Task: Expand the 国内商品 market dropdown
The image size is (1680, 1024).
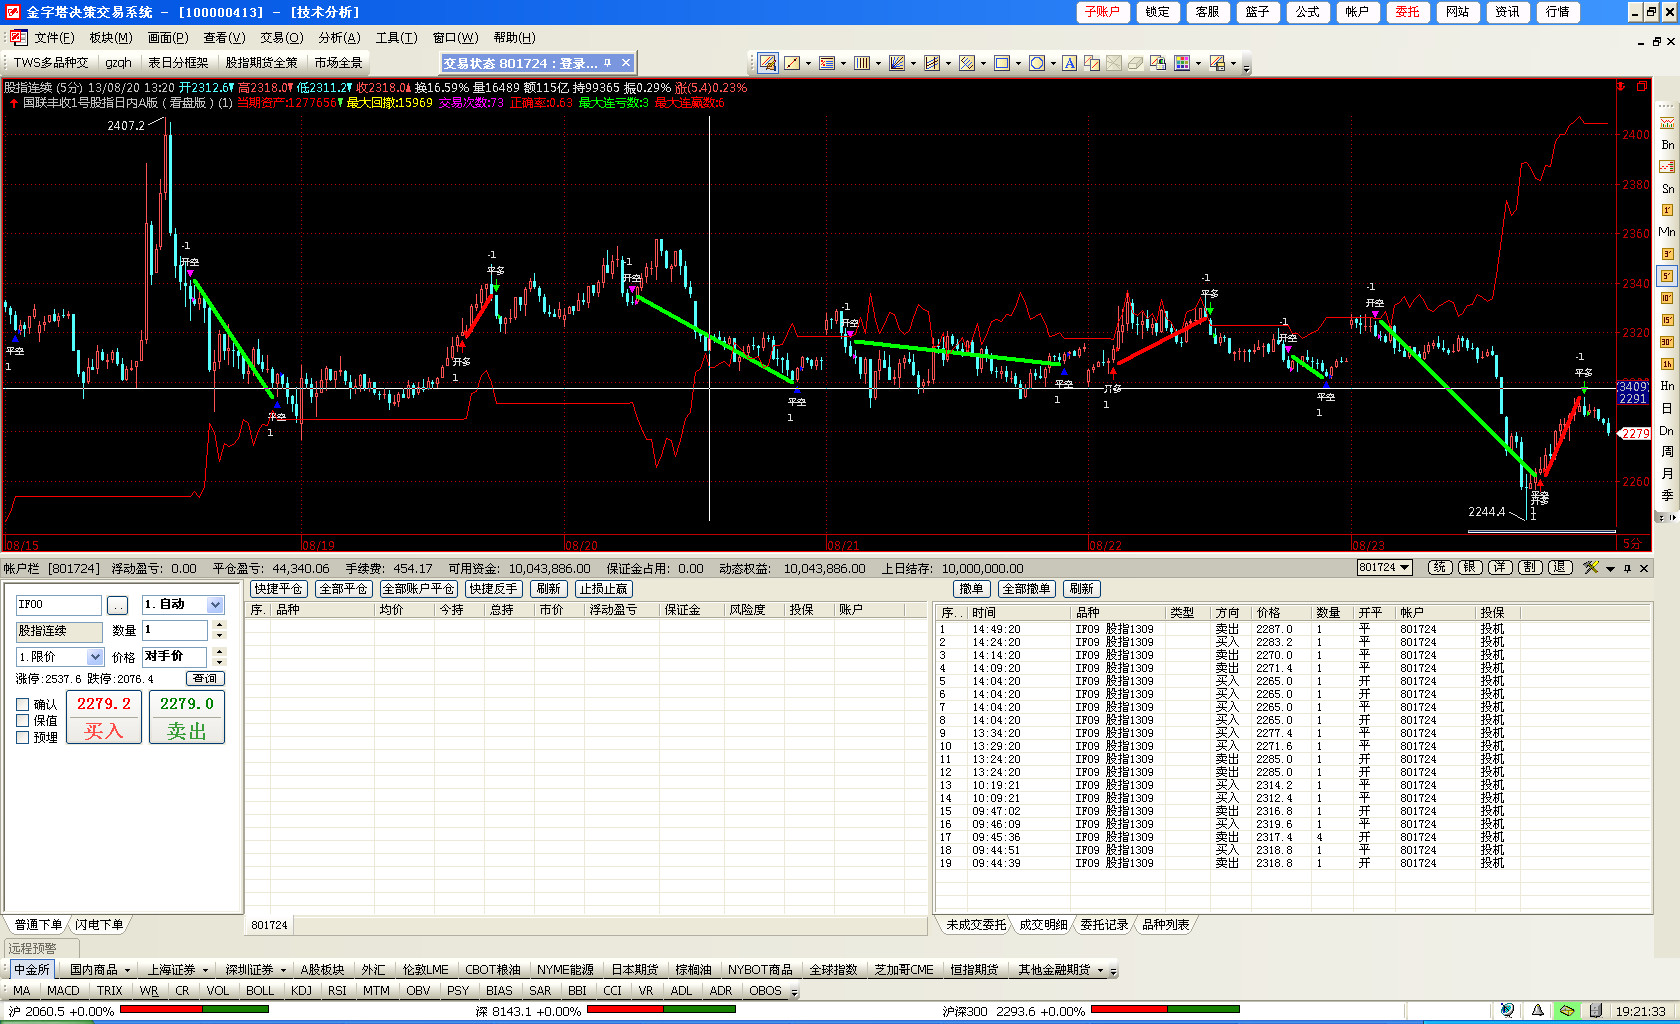Action: click(127, 970)
